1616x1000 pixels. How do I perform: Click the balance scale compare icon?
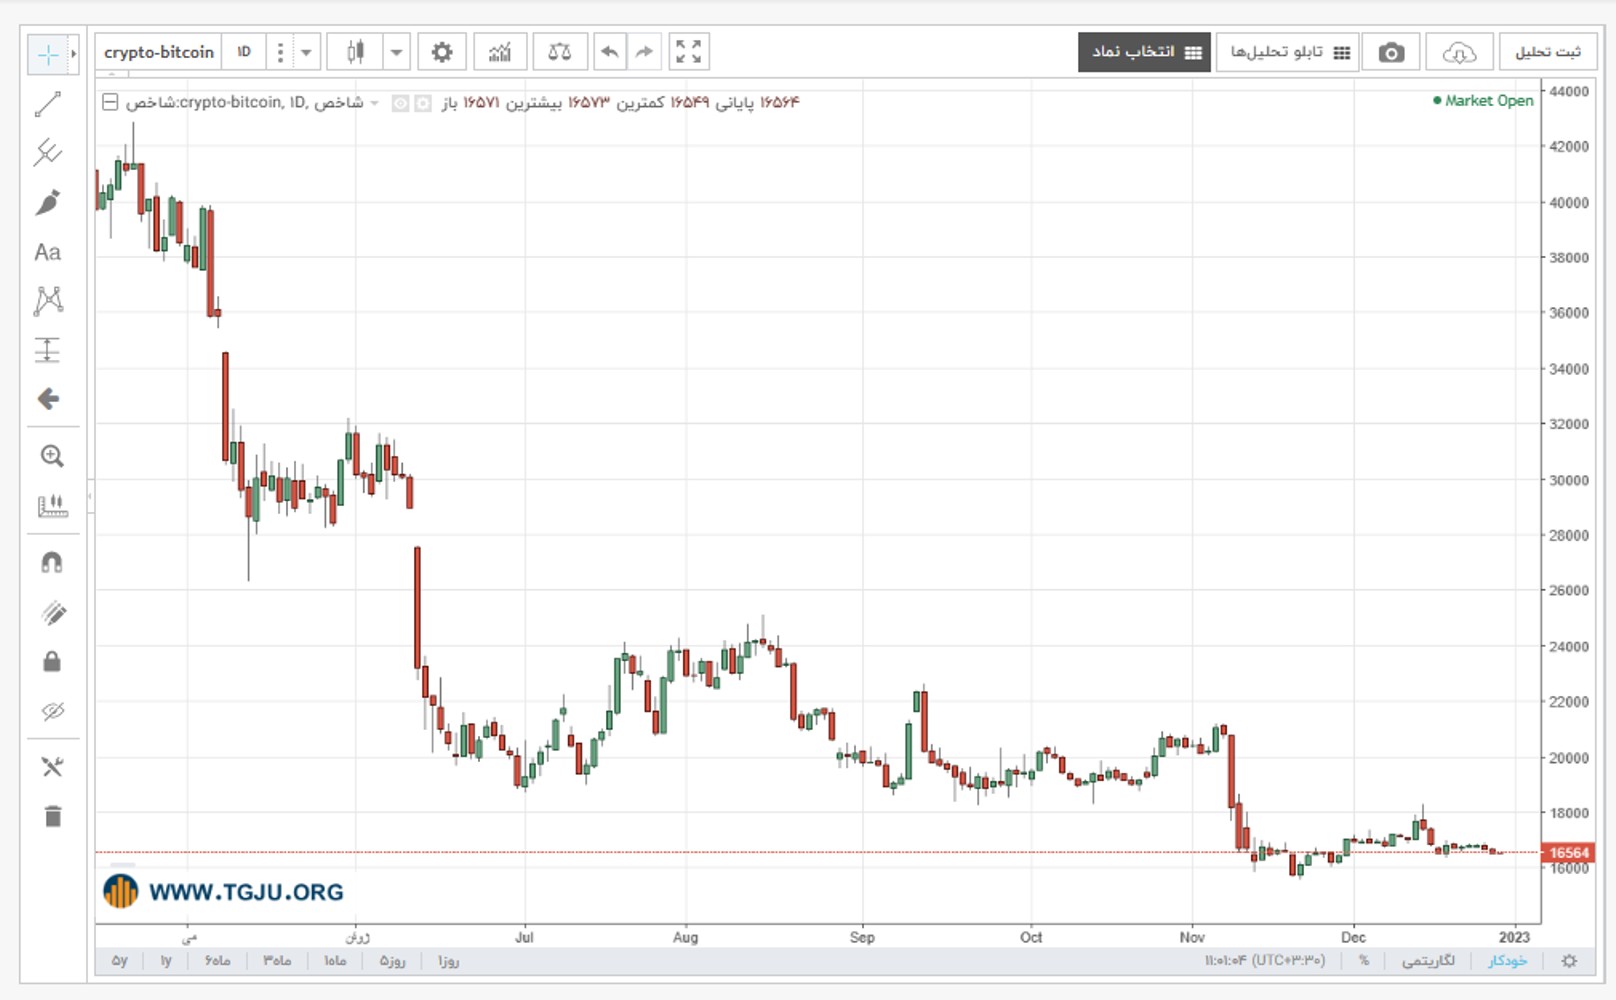coord(560,52)
